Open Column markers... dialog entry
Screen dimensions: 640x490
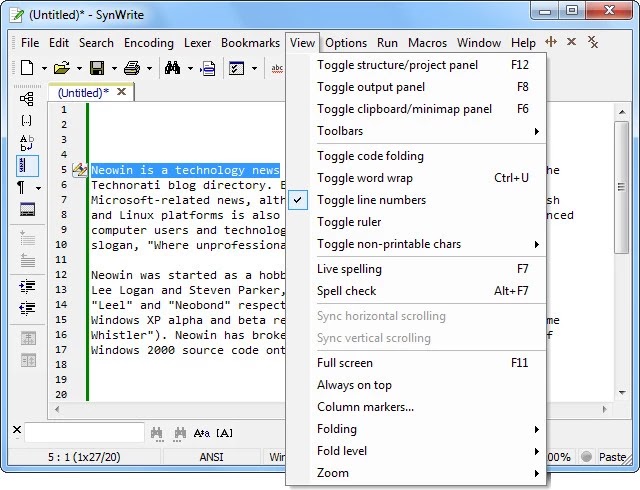pyautogui.click(x=416, y=407)
